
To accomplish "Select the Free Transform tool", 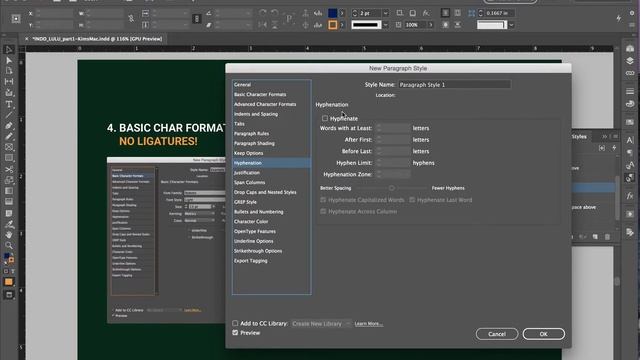I will click(x=9, y=180).
